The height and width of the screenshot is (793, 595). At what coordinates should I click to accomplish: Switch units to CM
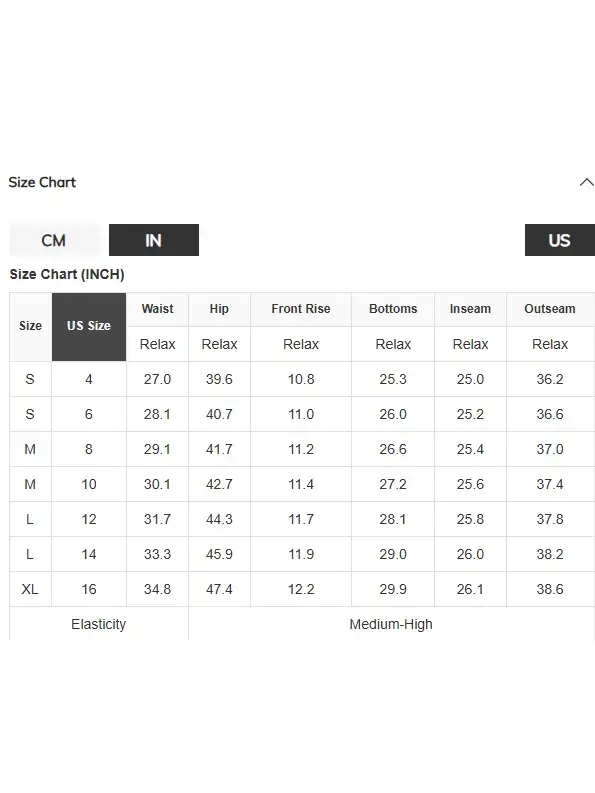point(54,240)
